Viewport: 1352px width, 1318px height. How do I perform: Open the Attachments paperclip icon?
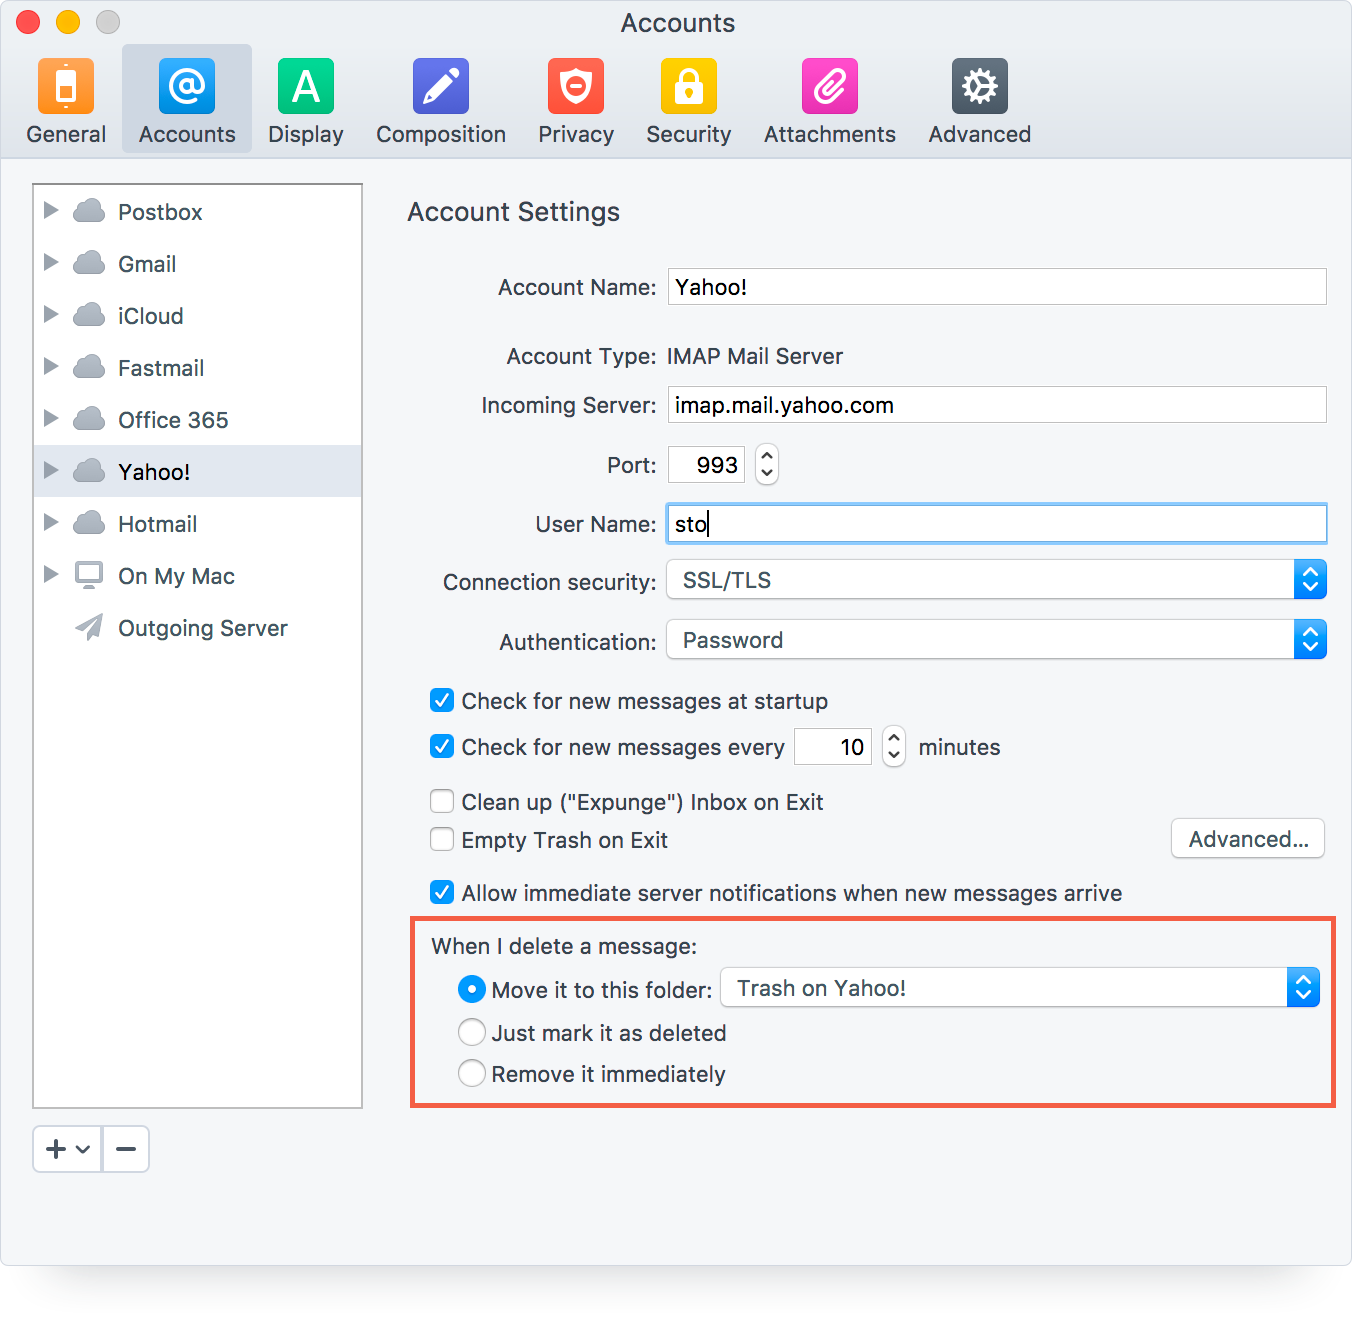click(x=828, y=86)
